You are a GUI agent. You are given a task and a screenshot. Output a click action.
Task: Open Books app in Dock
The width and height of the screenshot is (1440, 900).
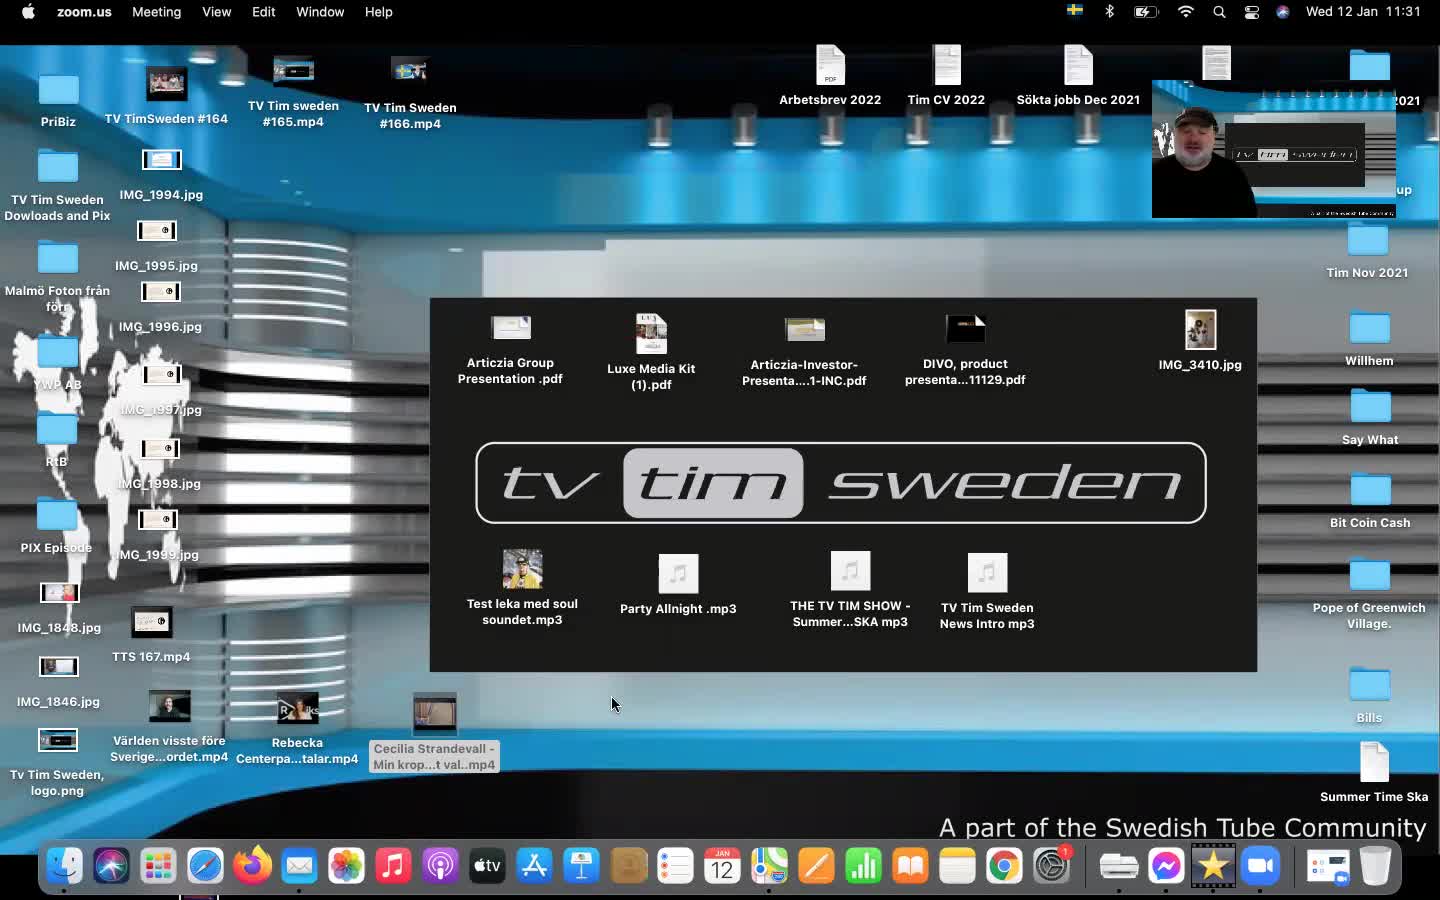click(x=910, y=866)
